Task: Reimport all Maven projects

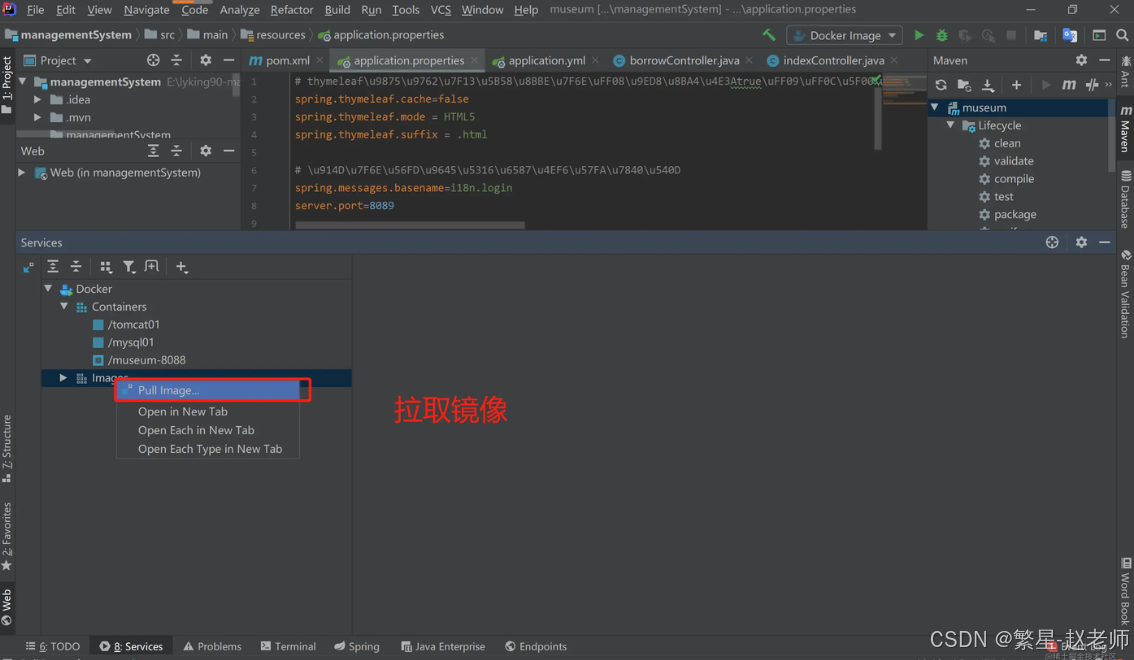Action: [x=941, y=86]
